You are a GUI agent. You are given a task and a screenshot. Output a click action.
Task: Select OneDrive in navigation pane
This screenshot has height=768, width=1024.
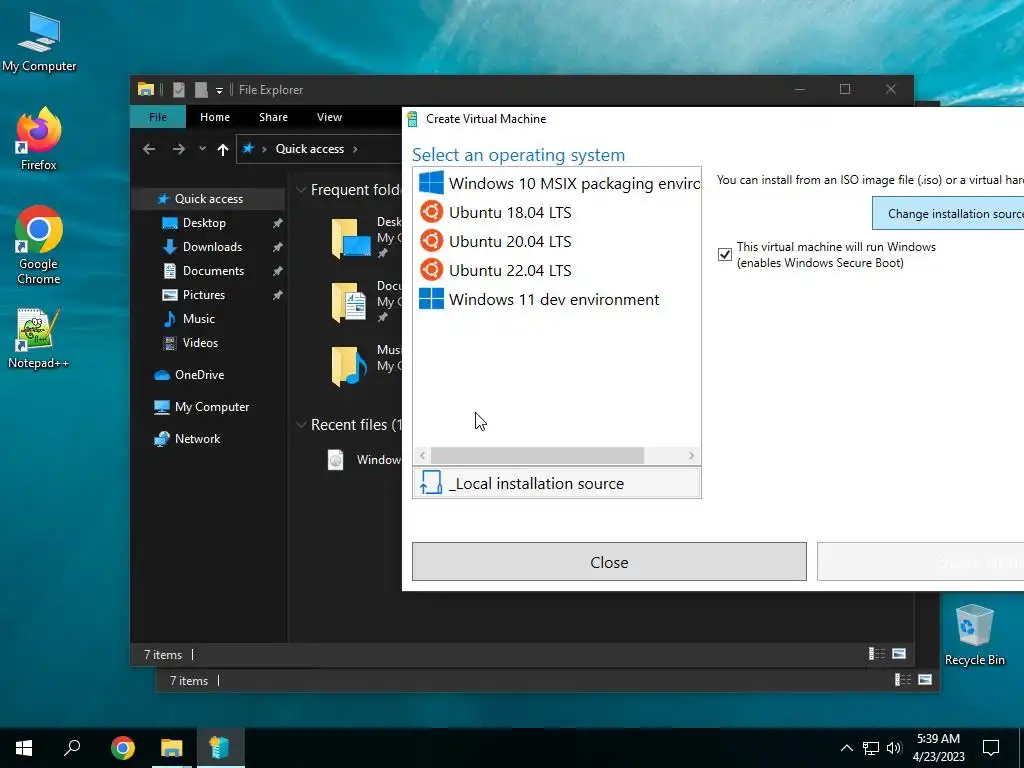click(x=199, y=375)
